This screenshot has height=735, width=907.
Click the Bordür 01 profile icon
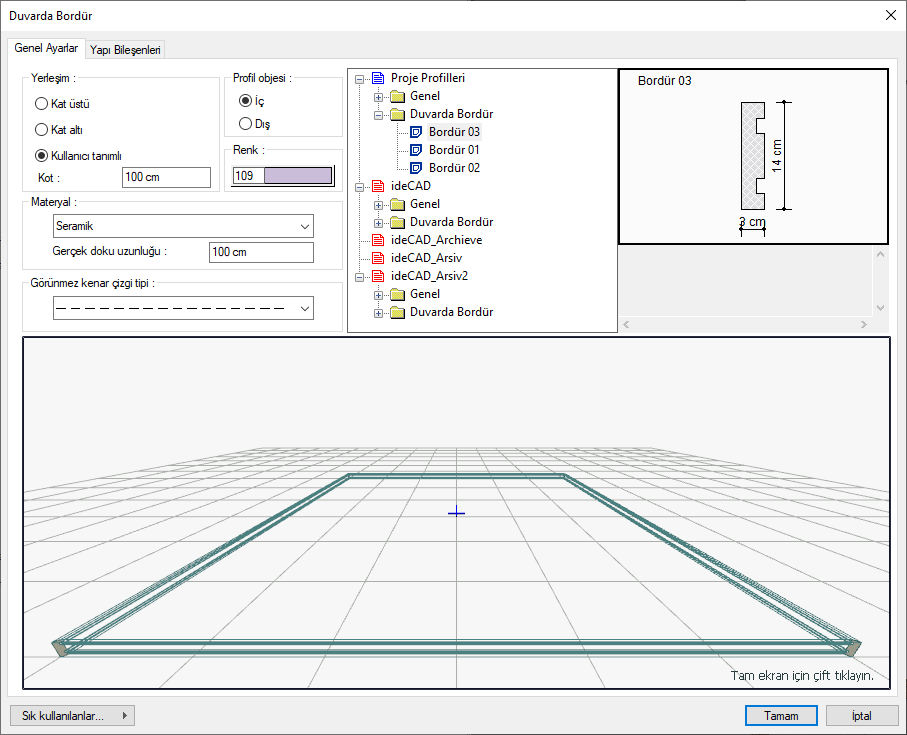pyautogui.click(x=417, y=150)
